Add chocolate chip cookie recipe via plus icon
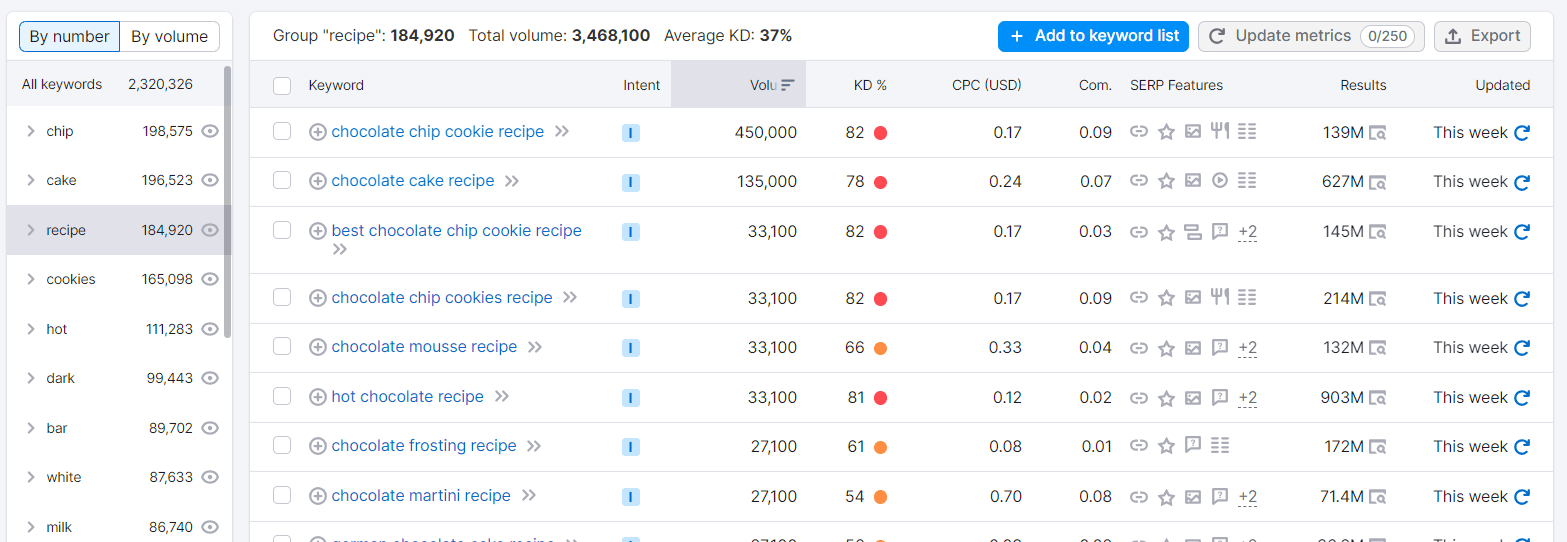The image size is (1567, 542). tap(318, 132)
